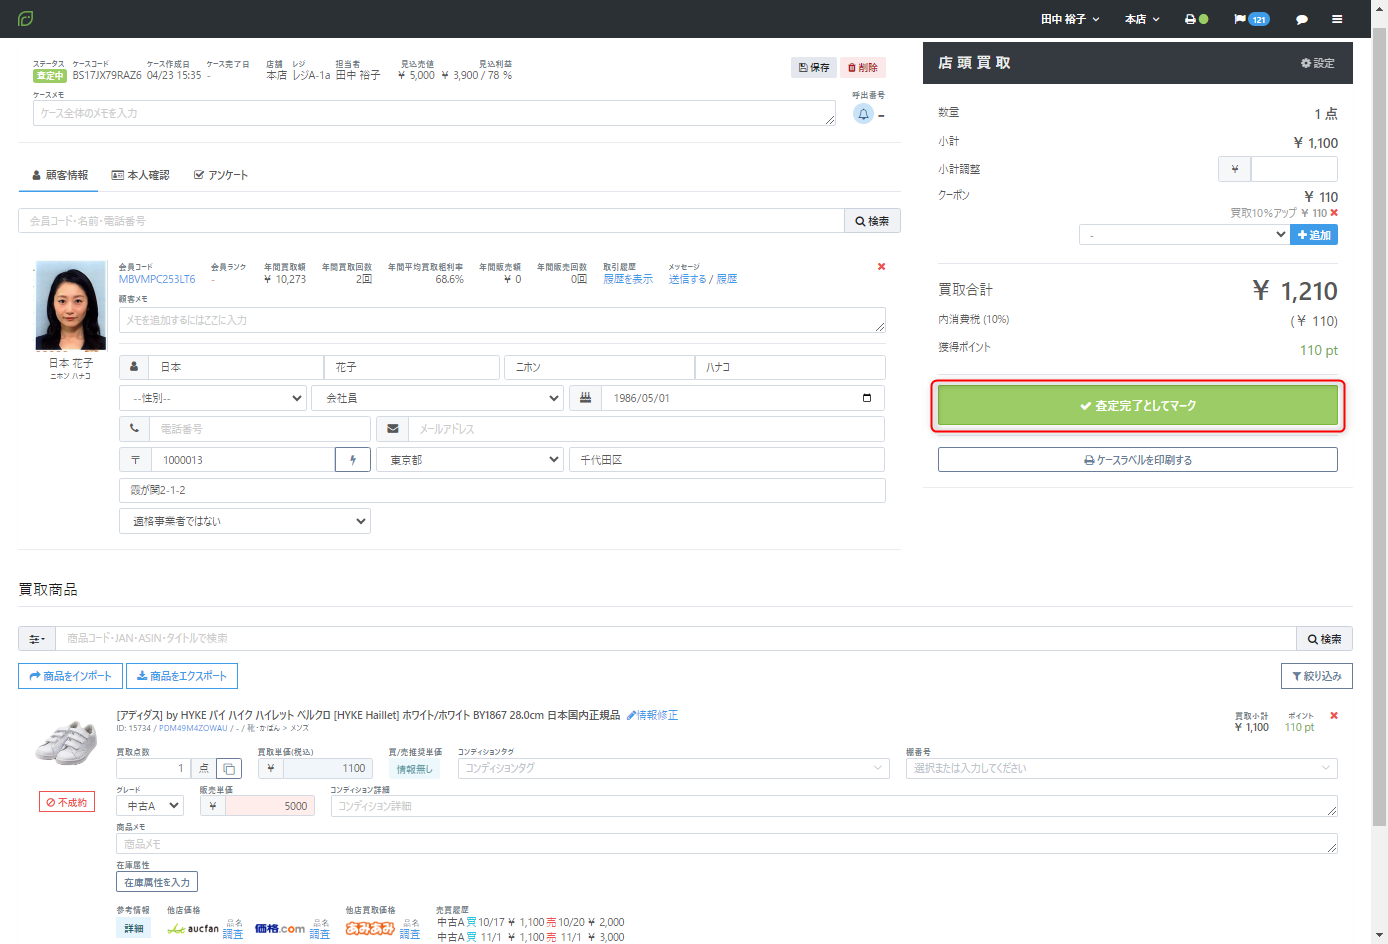This screenshot has height=944, width=1388.
Task: Switch to the 本人確認 tab
Action: tap(141, 175)
